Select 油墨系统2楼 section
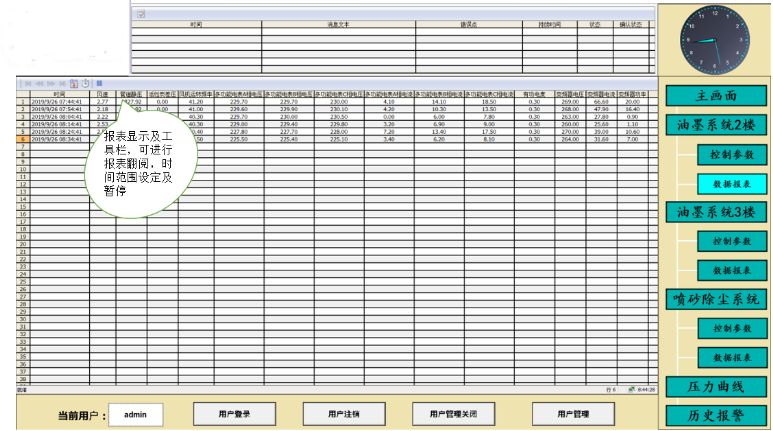Viewport: 773px width, 431px height. point(716,125)
